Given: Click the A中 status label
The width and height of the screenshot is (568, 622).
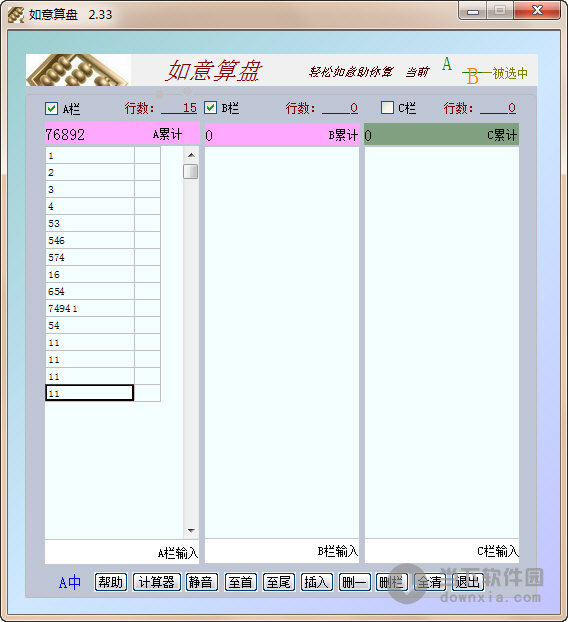Looking at the screenshot, I should click(x=70, y=582).
